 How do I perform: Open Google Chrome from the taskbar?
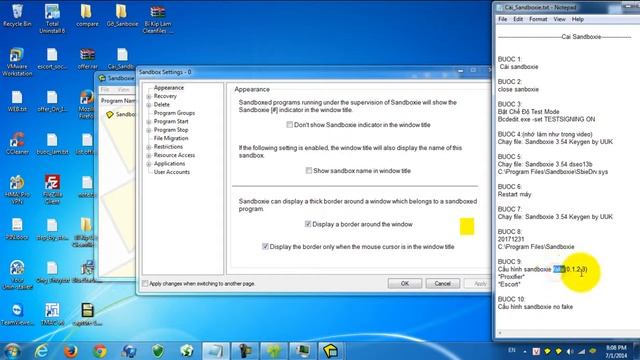(x=100, y=351)
